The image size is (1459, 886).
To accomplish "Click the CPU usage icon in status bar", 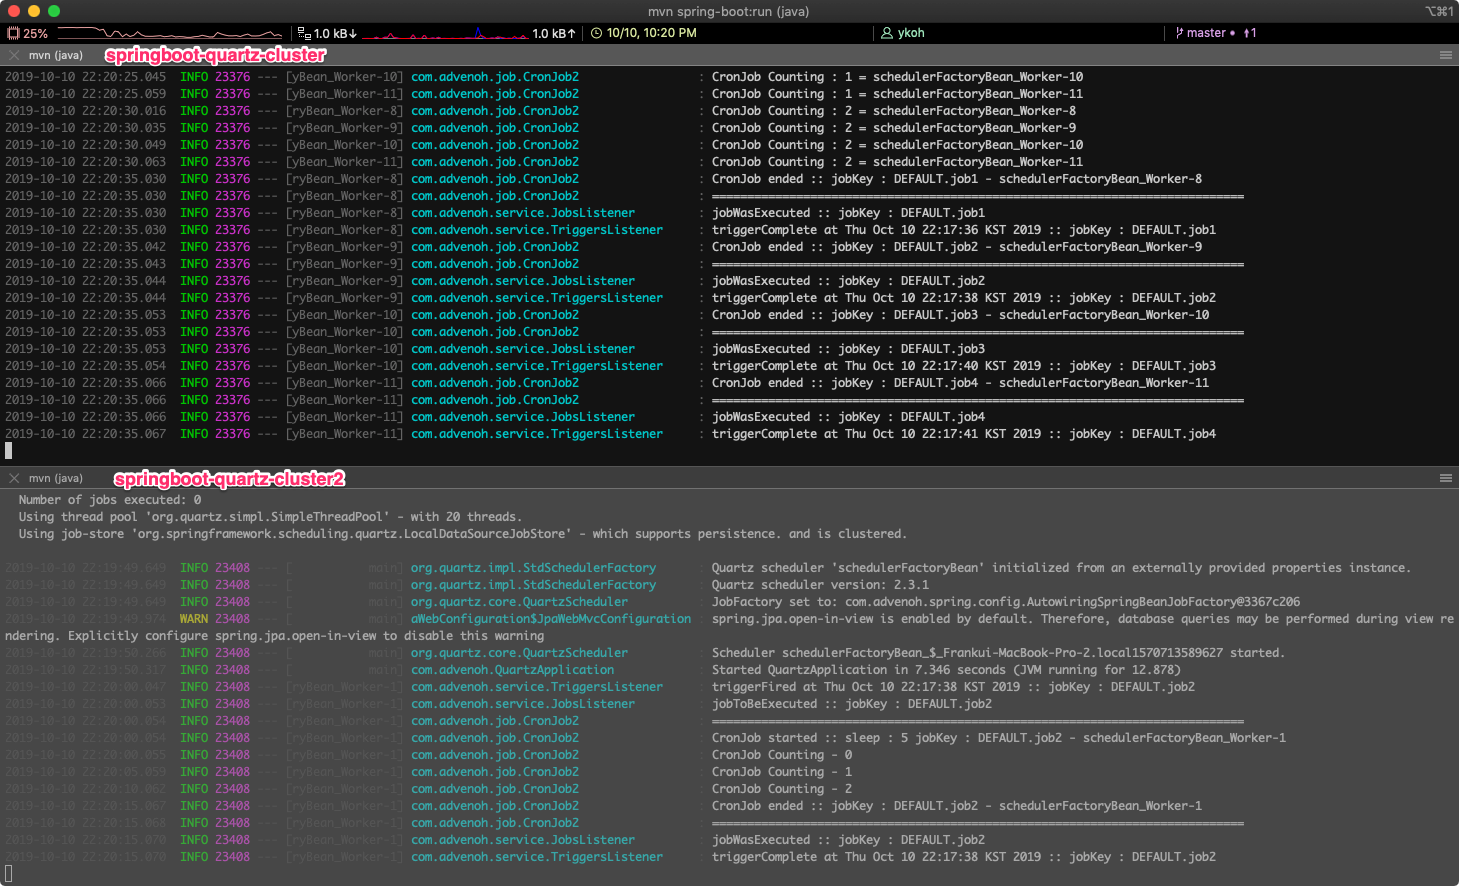I will [x=14, y=33].
